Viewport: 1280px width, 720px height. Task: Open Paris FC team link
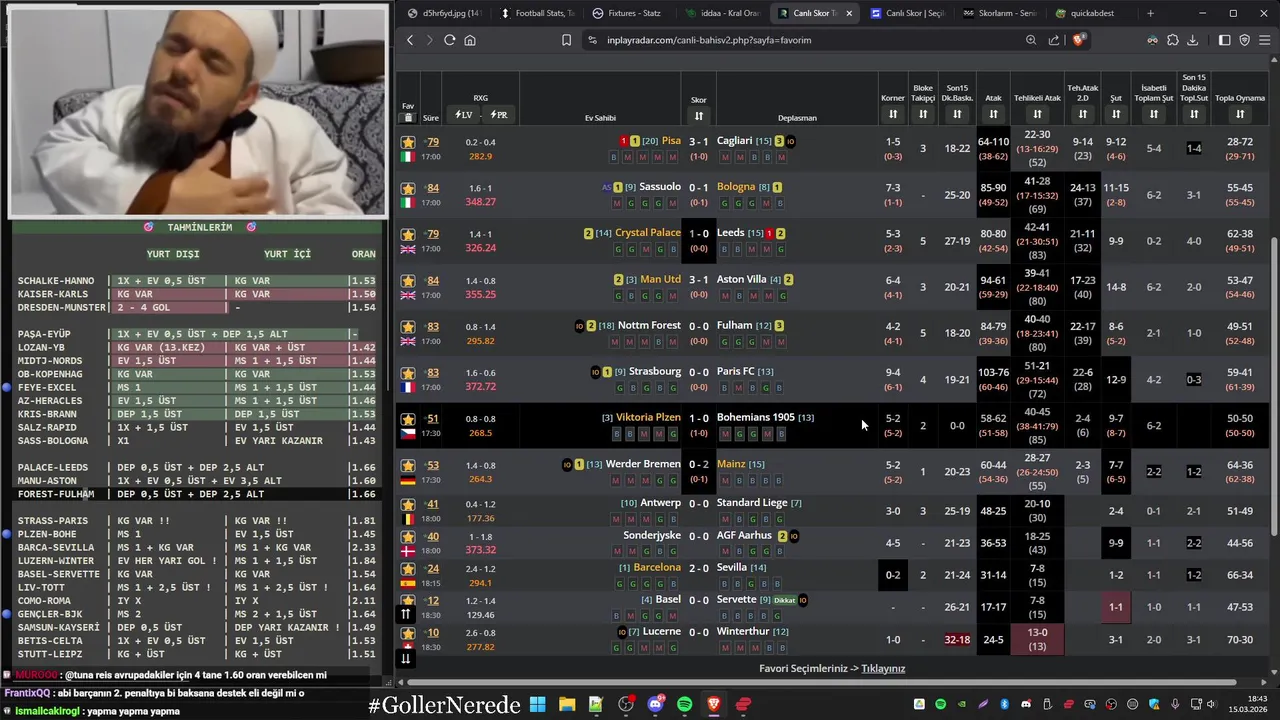735,371
